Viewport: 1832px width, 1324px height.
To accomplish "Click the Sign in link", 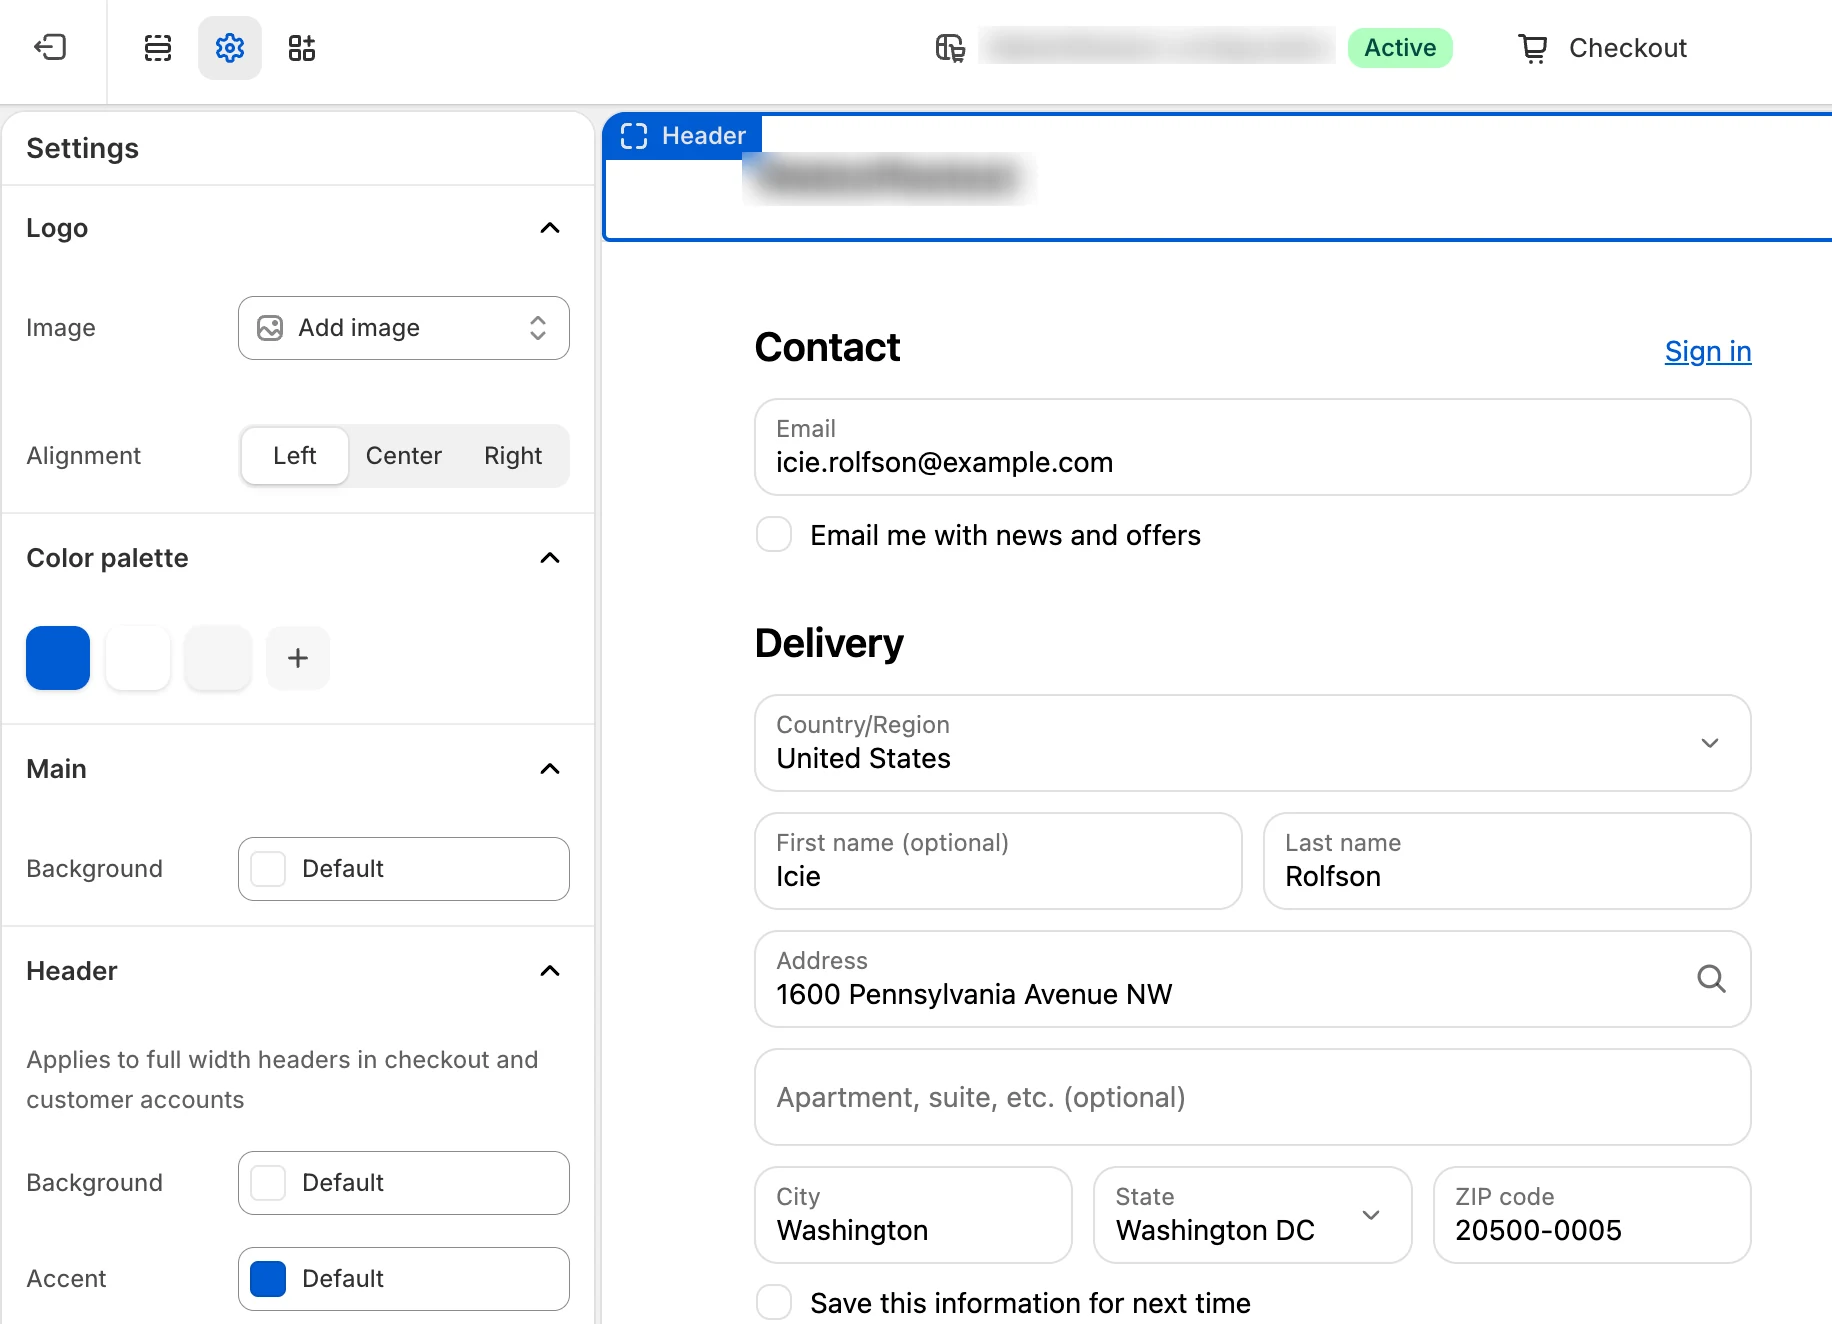I will [1708, 351].
